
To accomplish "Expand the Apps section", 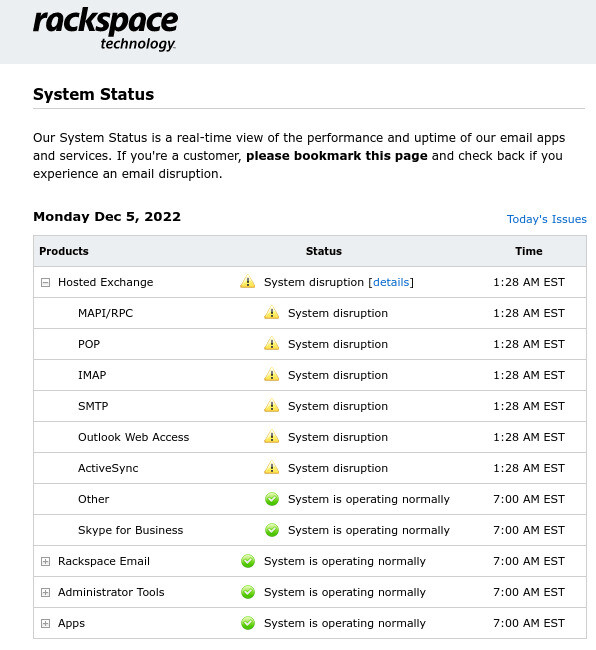I will click(45, 623).
